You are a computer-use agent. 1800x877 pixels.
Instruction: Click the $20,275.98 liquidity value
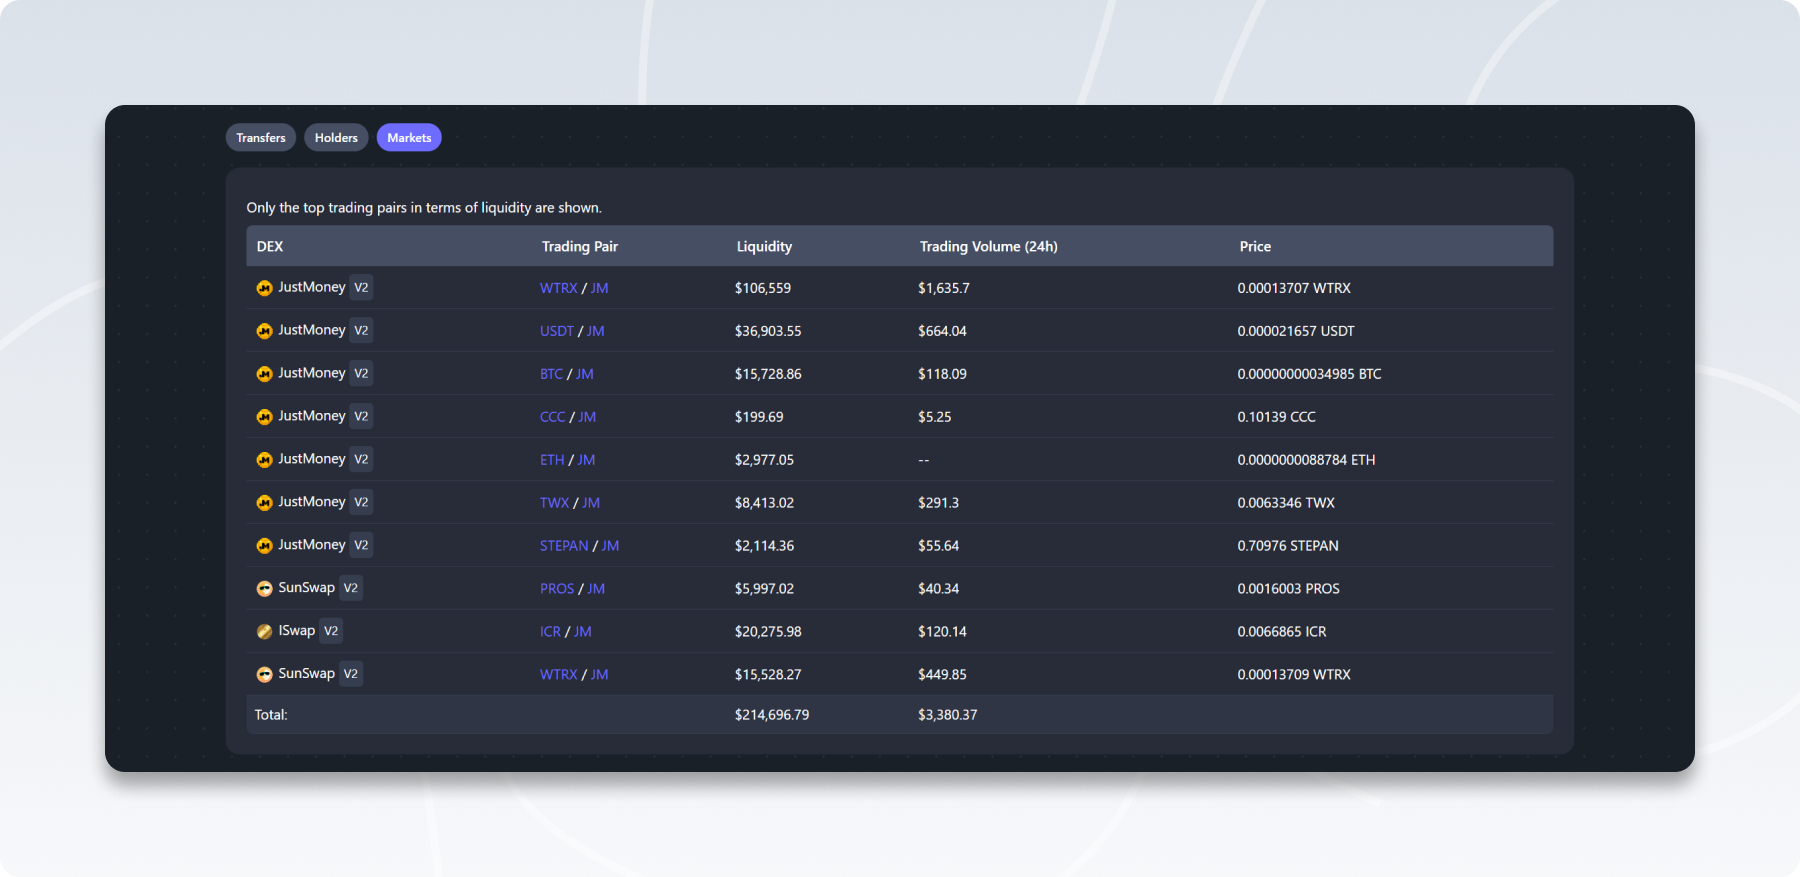[768, 632]
